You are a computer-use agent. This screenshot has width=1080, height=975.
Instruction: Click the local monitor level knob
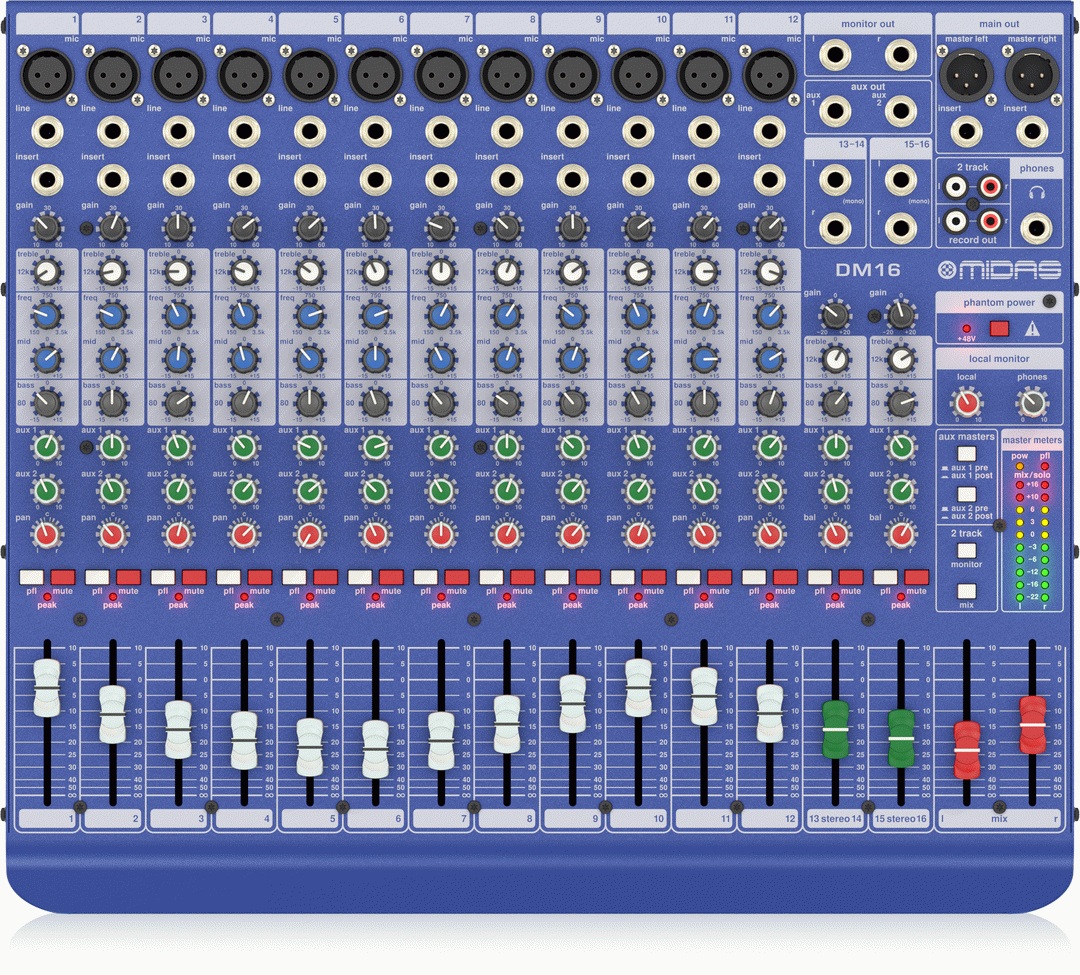pyautogui.click(x=965, y=403)
